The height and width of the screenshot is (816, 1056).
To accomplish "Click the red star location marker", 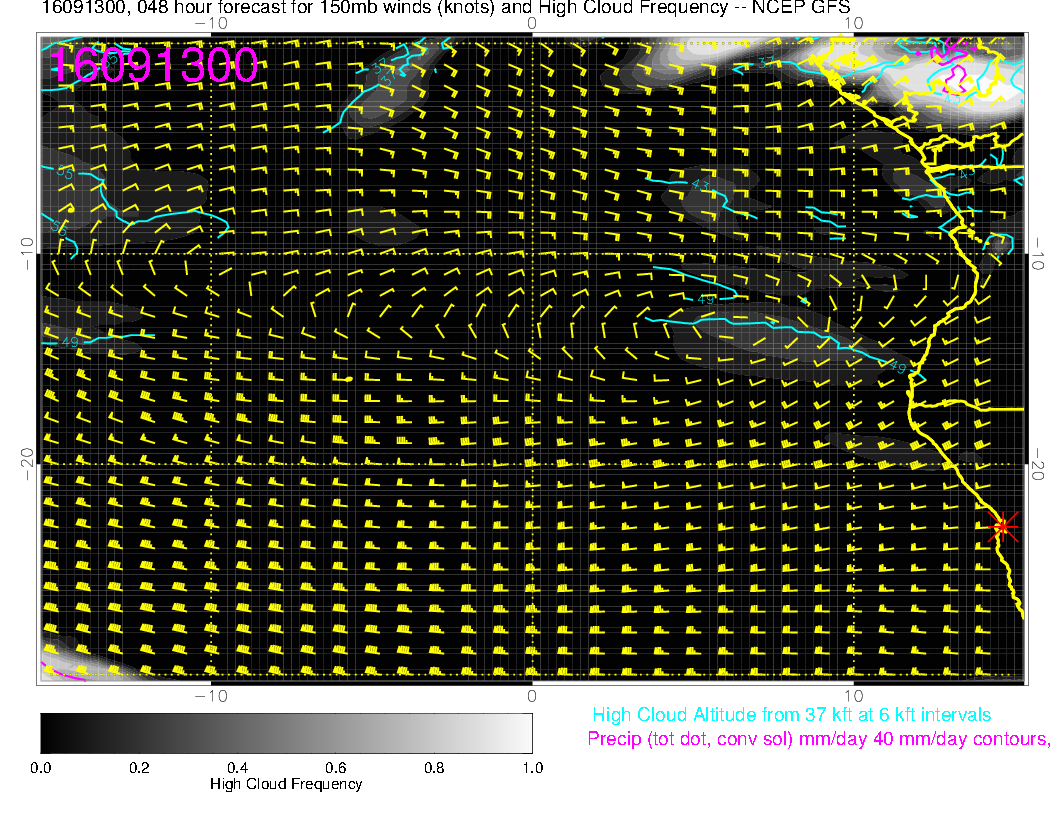I will click(x=1003, y=526).
